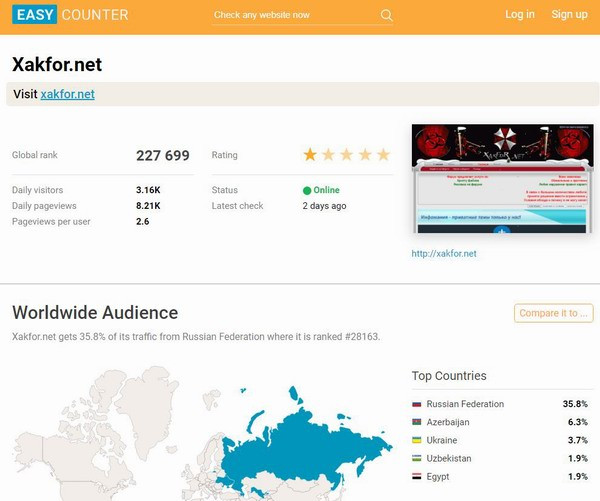Open the Log in link
The height and width of the screenshot is (501, 600).
520,14
